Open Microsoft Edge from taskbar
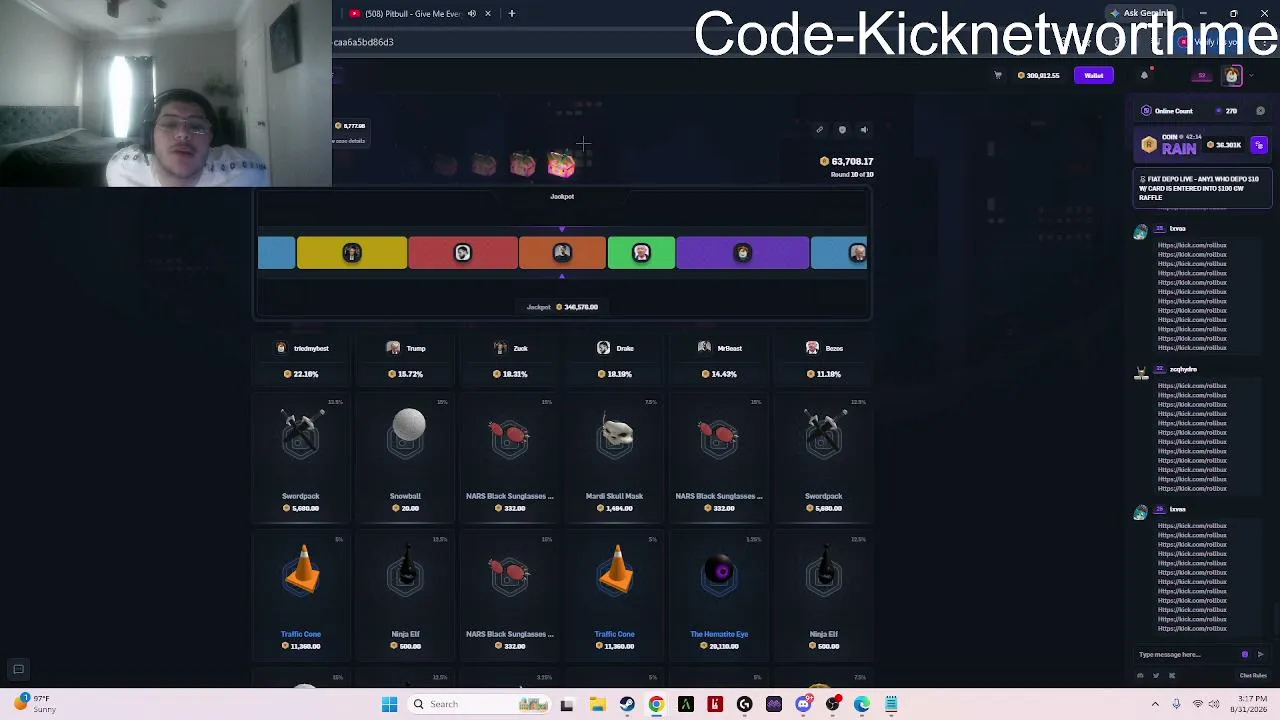The image size is (1280, 720). tap(862, 704)
